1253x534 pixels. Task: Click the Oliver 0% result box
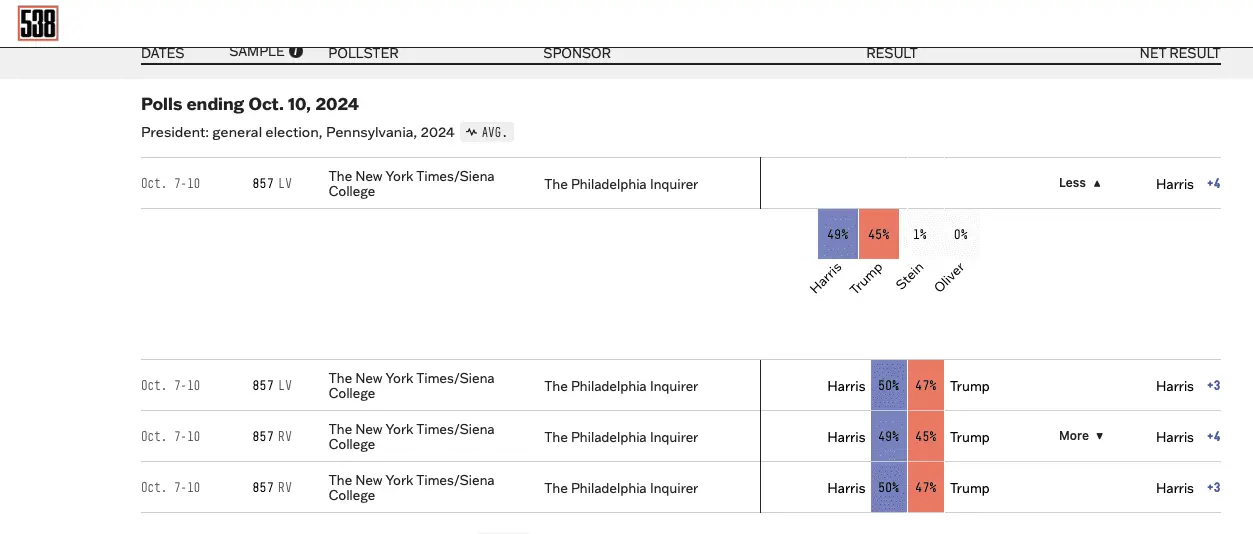(x=960, y=235)
